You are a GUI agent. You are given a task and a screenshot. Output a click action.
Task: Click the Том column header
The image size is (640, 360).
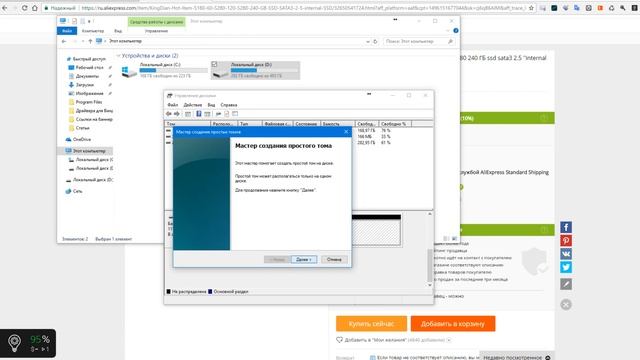(188, 124)
